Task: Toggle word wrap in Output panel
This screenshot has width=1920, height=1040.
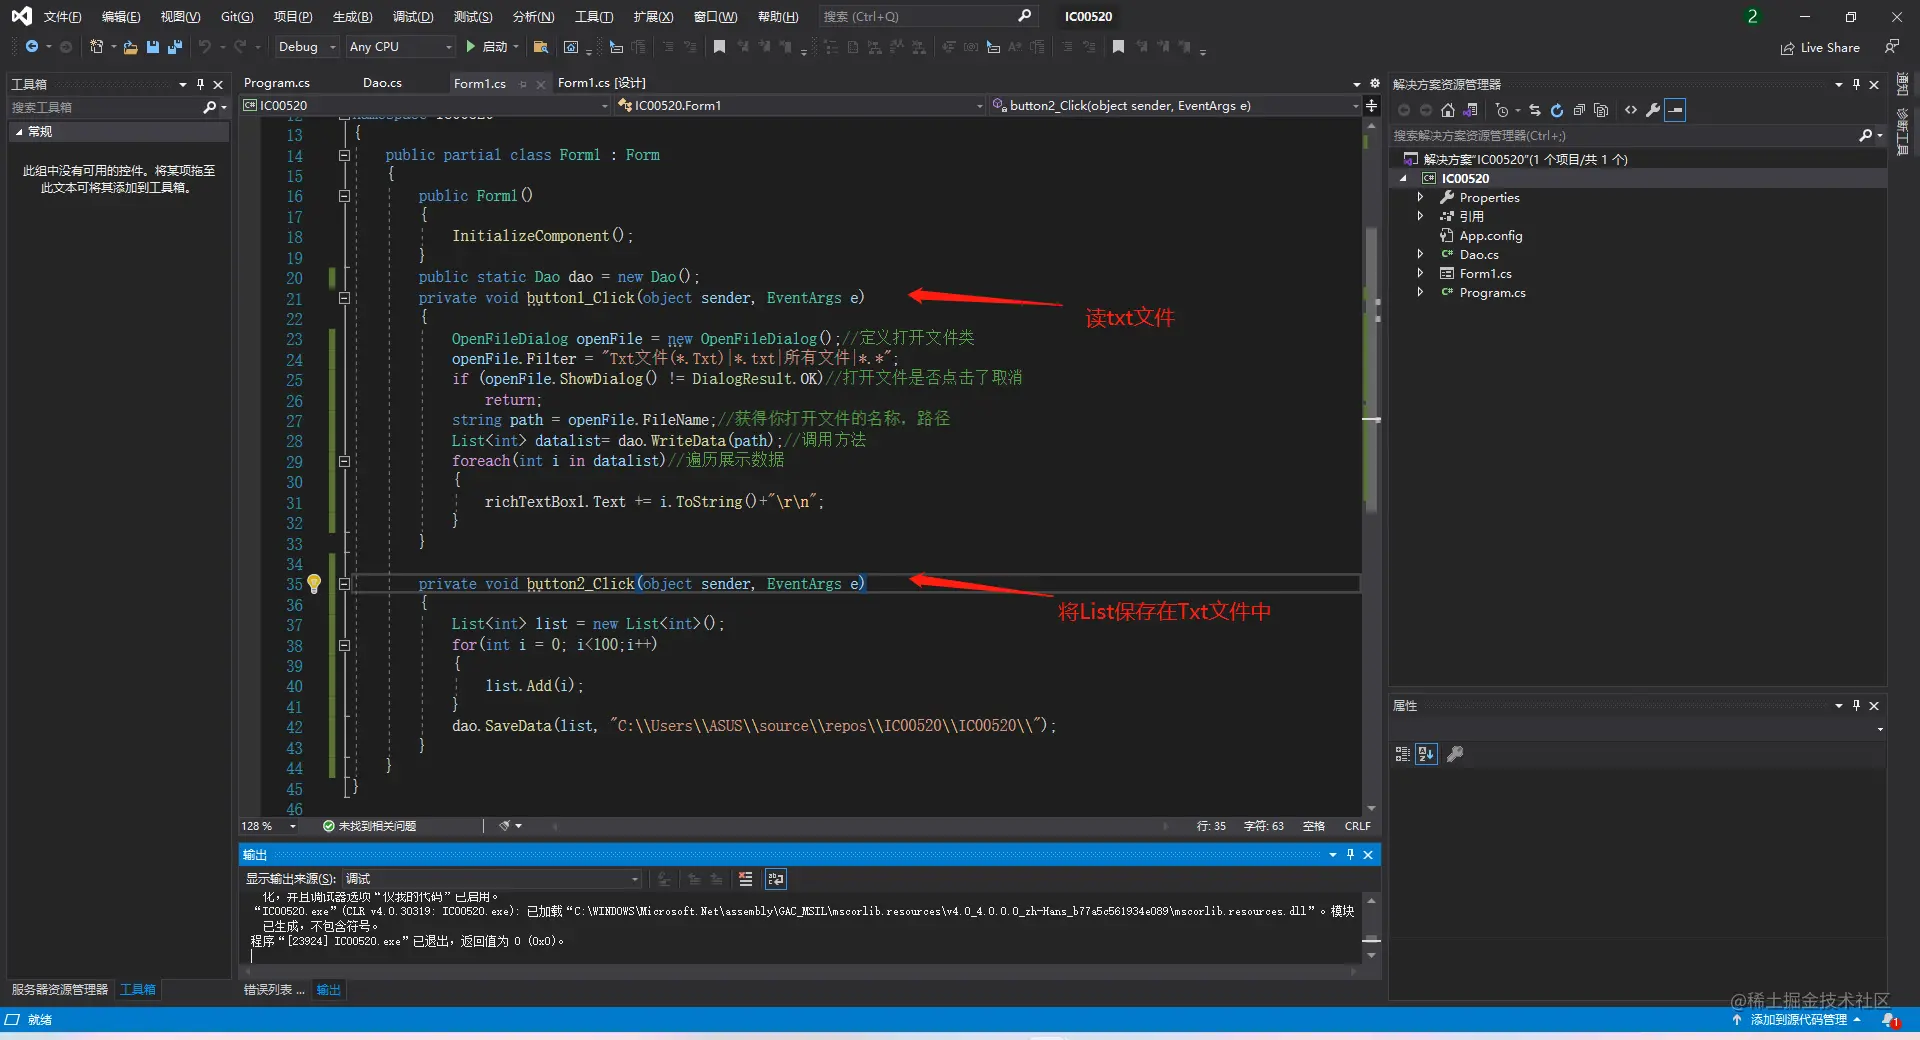Action: pos(776,879)
